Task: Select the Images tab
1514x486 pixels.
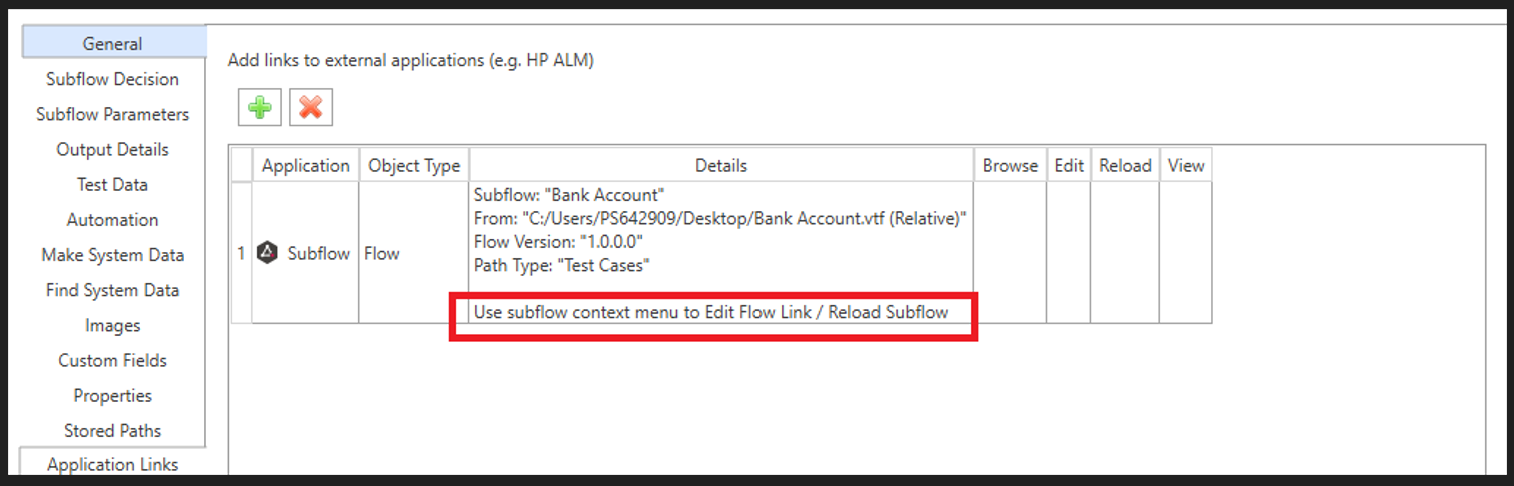Action: coord(112,325)
